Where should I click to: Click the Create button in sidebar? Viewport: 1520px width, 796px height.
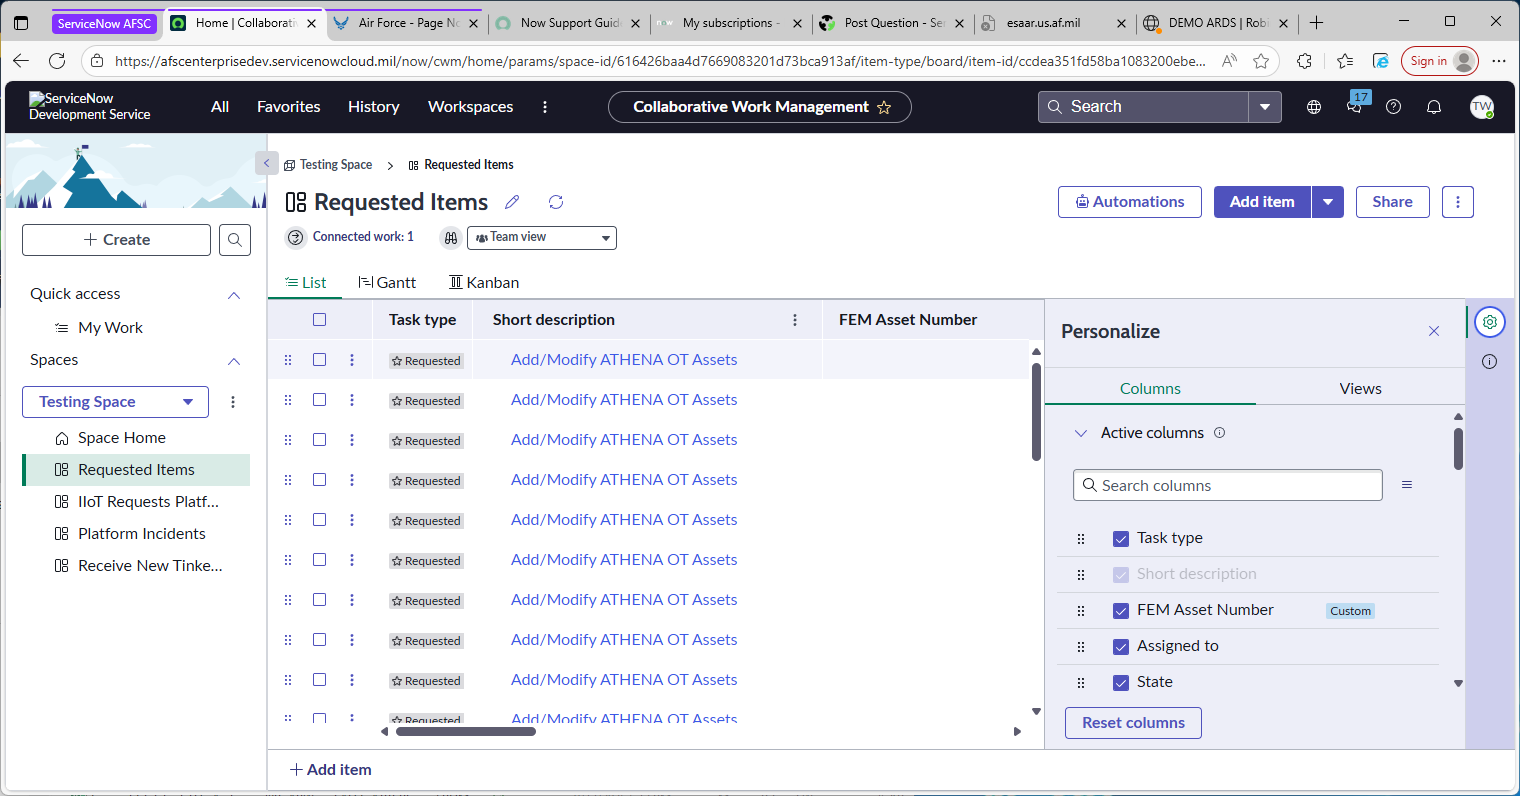coord(116,240)
